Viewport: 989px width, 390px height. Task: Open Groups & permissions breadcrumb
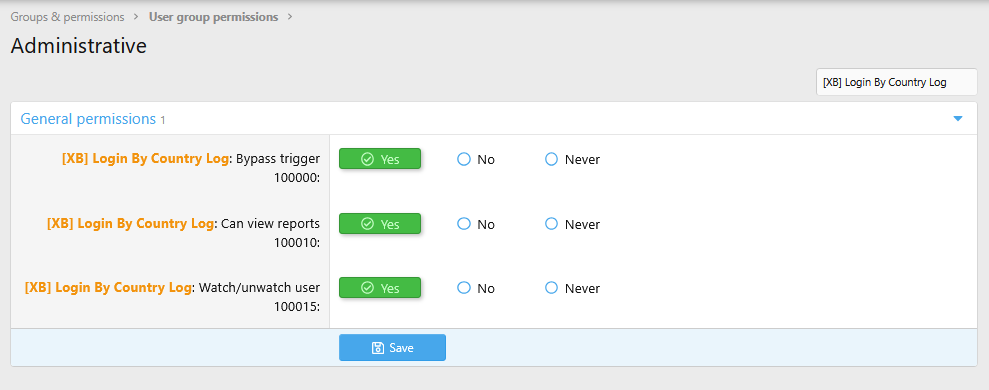click(67, 17)
